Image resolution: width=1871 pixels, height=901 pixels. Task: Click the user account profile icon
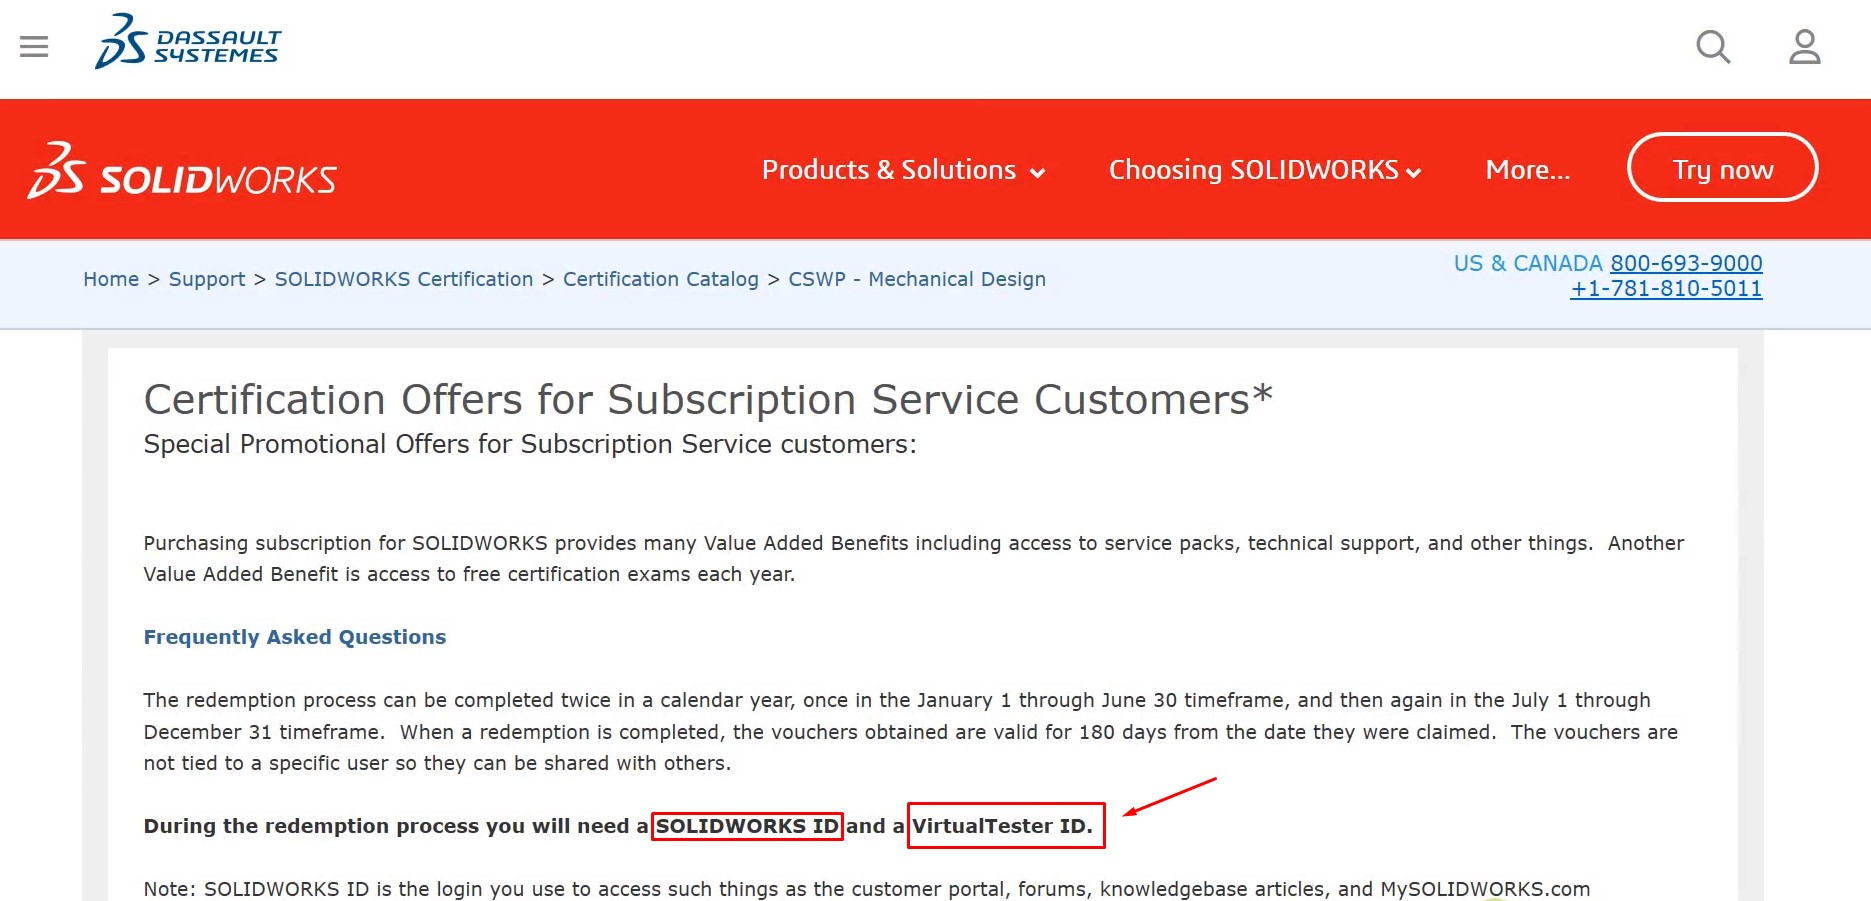click(x=1804, y=47)
